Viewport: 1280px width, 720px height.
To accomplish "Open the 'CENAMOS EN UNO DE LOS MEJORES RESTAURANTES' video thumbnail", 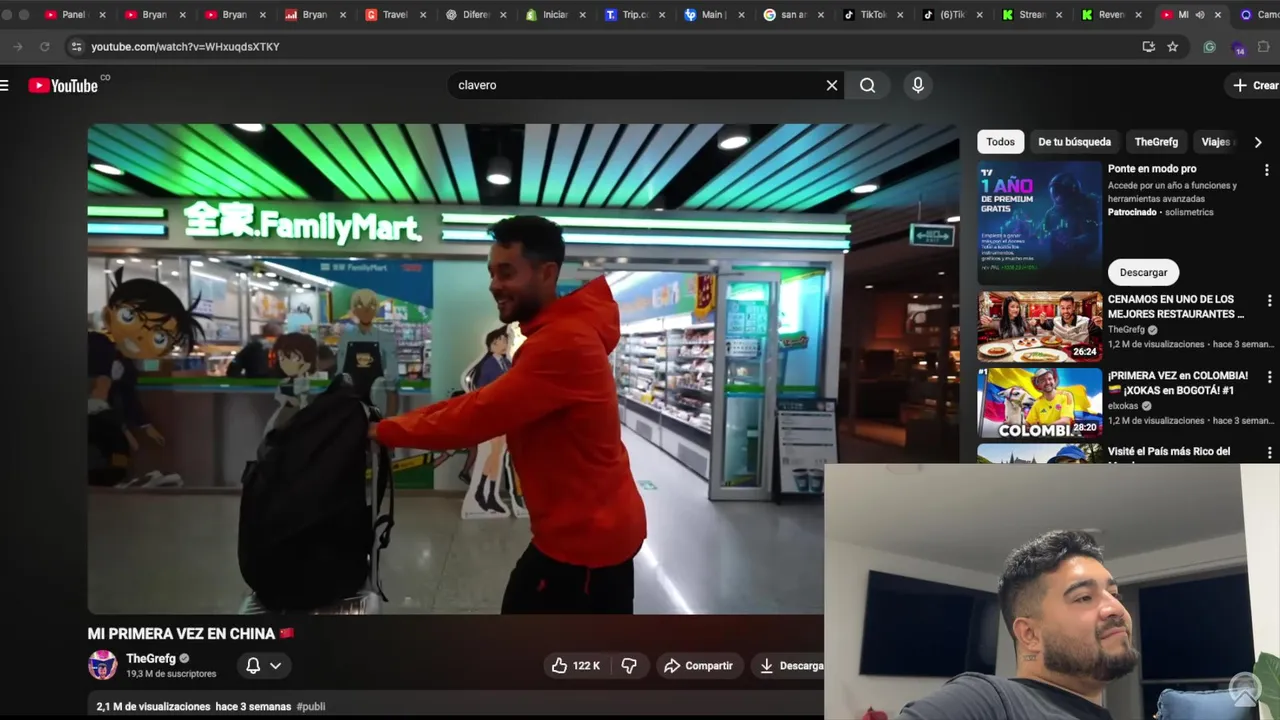I will [1040, 327].
